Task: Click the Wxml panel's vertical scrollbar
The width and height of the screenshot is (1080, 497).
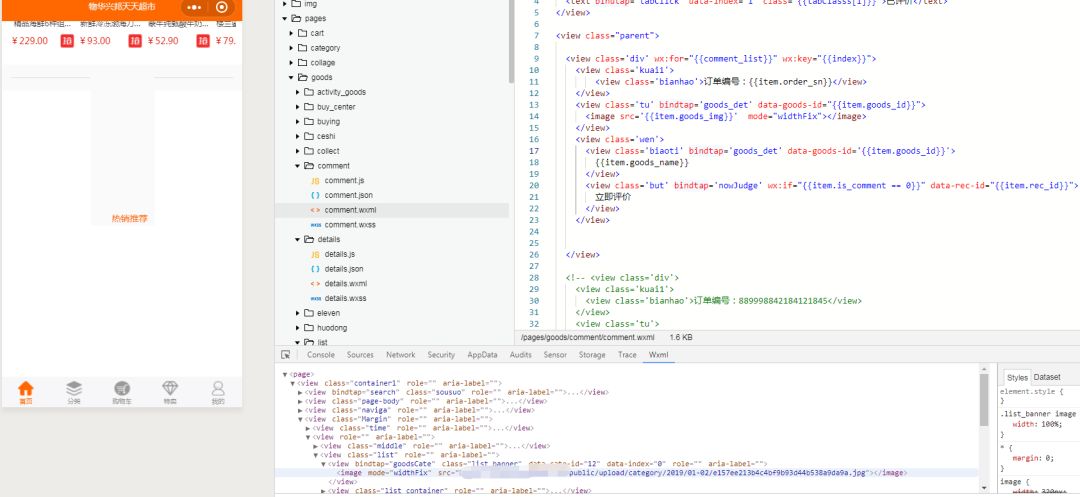Action: pos(984,399)
